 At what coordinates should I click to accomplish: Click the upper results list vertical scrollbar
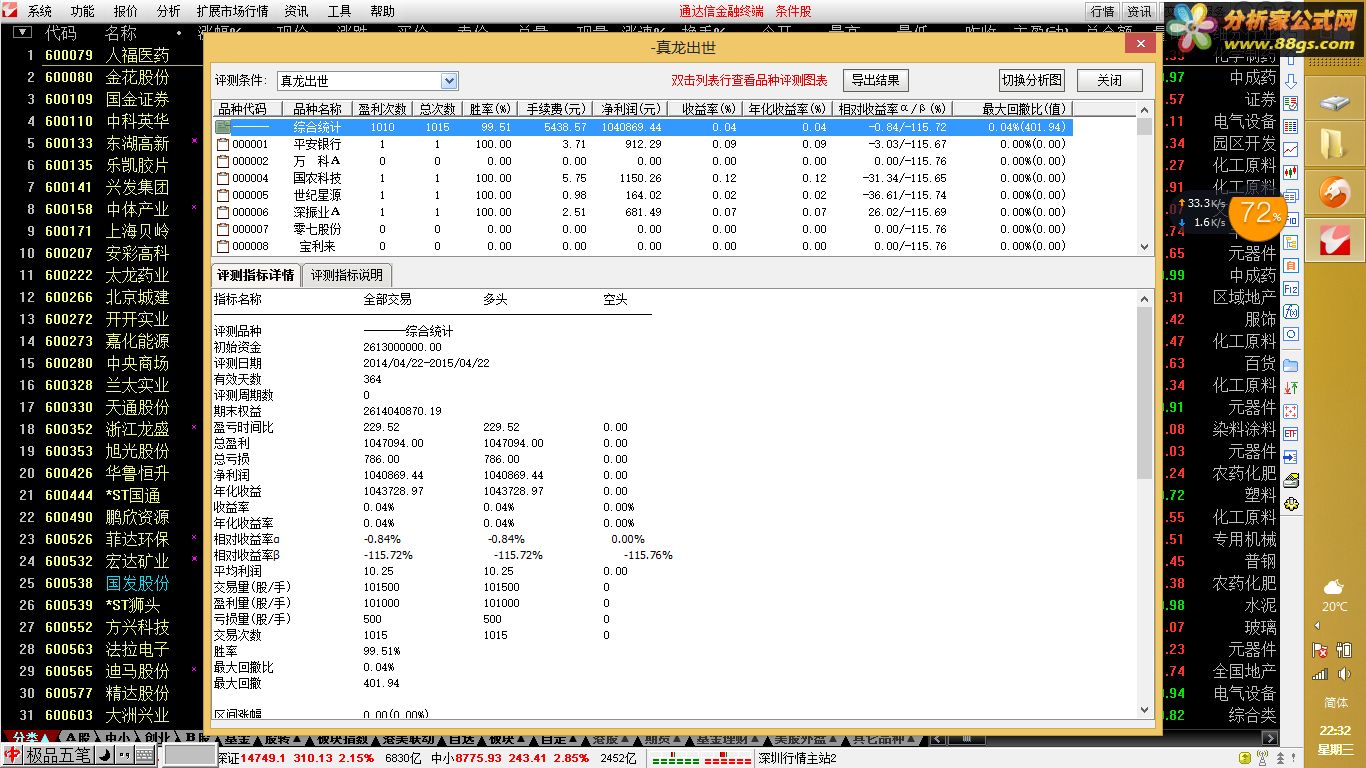tap(1145, 177)
